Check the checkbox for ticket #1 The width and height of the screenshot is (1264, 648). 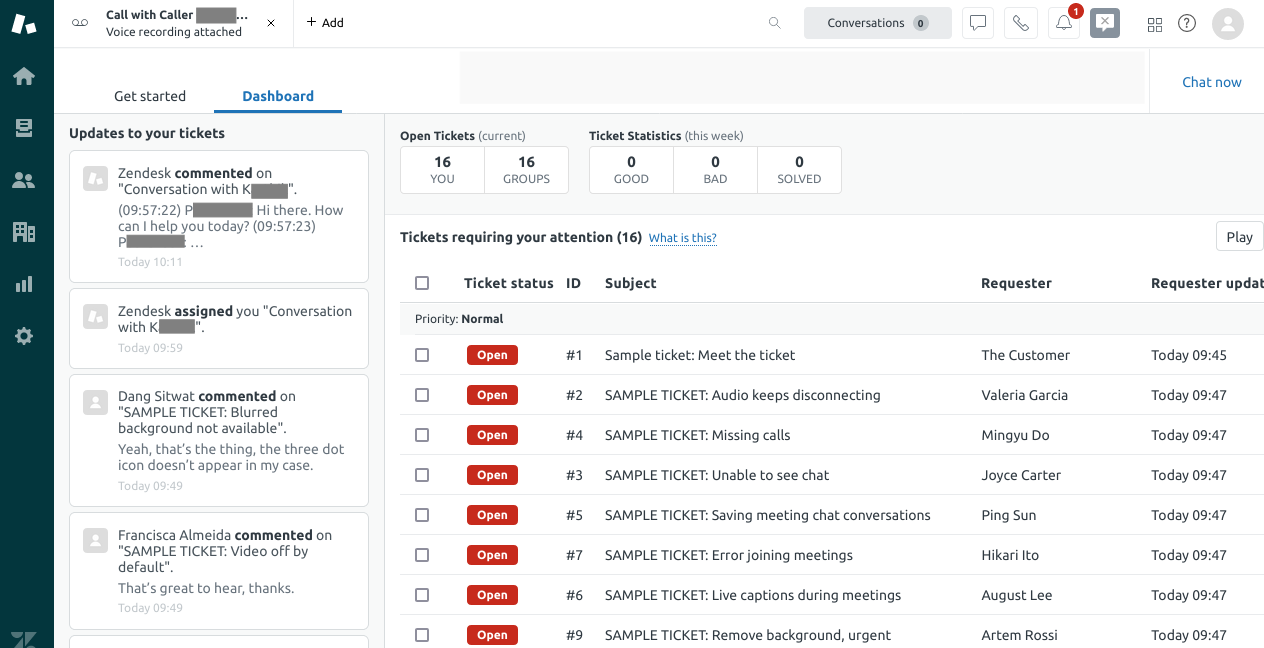tap(421, 354)
